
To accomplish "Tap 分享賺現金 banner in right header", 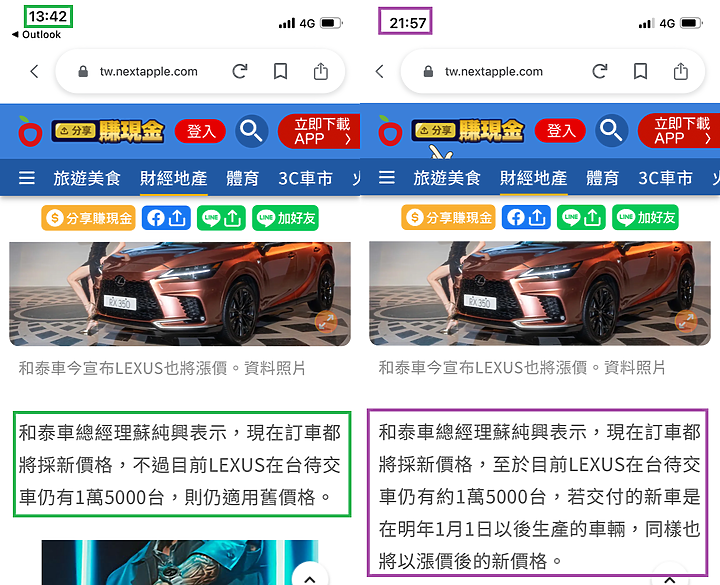I will click(x=467, y=131).
